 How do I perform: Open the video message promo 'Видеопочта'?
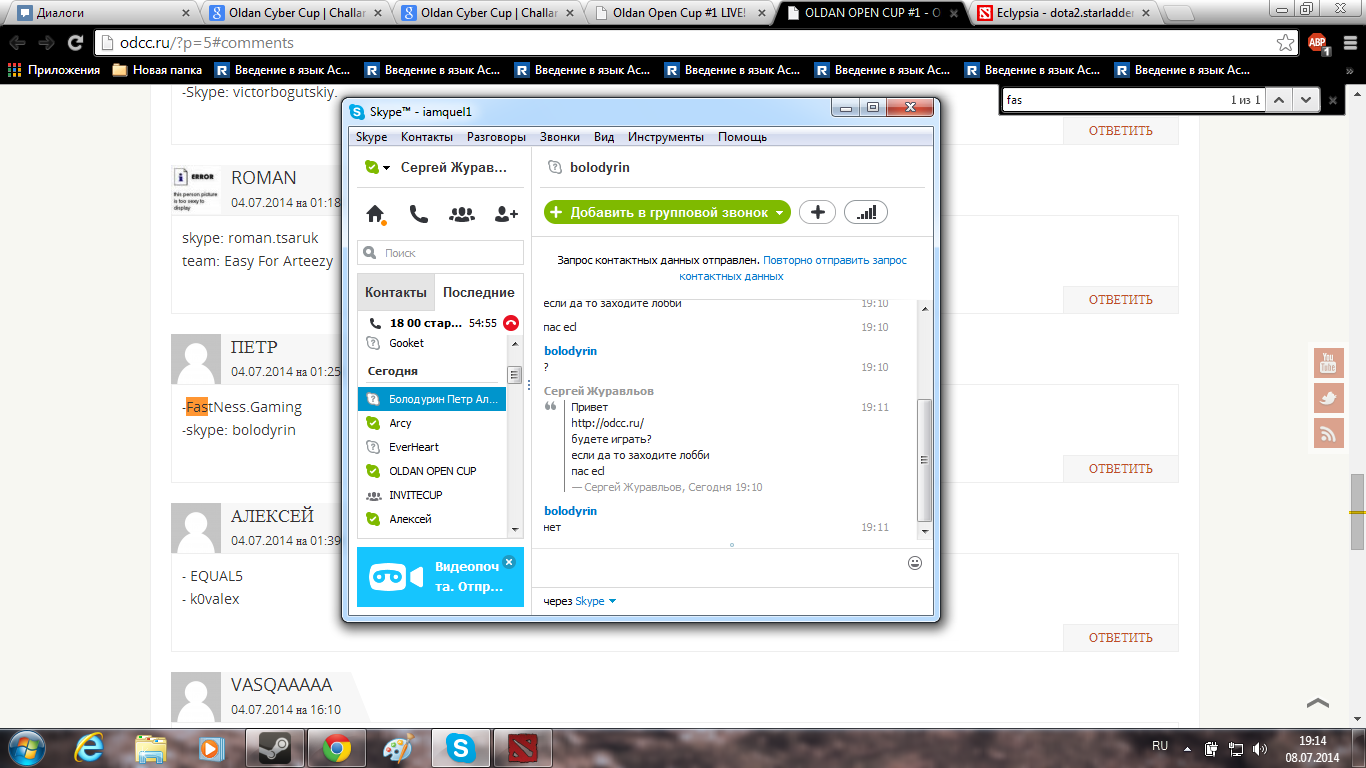(440, 577)
